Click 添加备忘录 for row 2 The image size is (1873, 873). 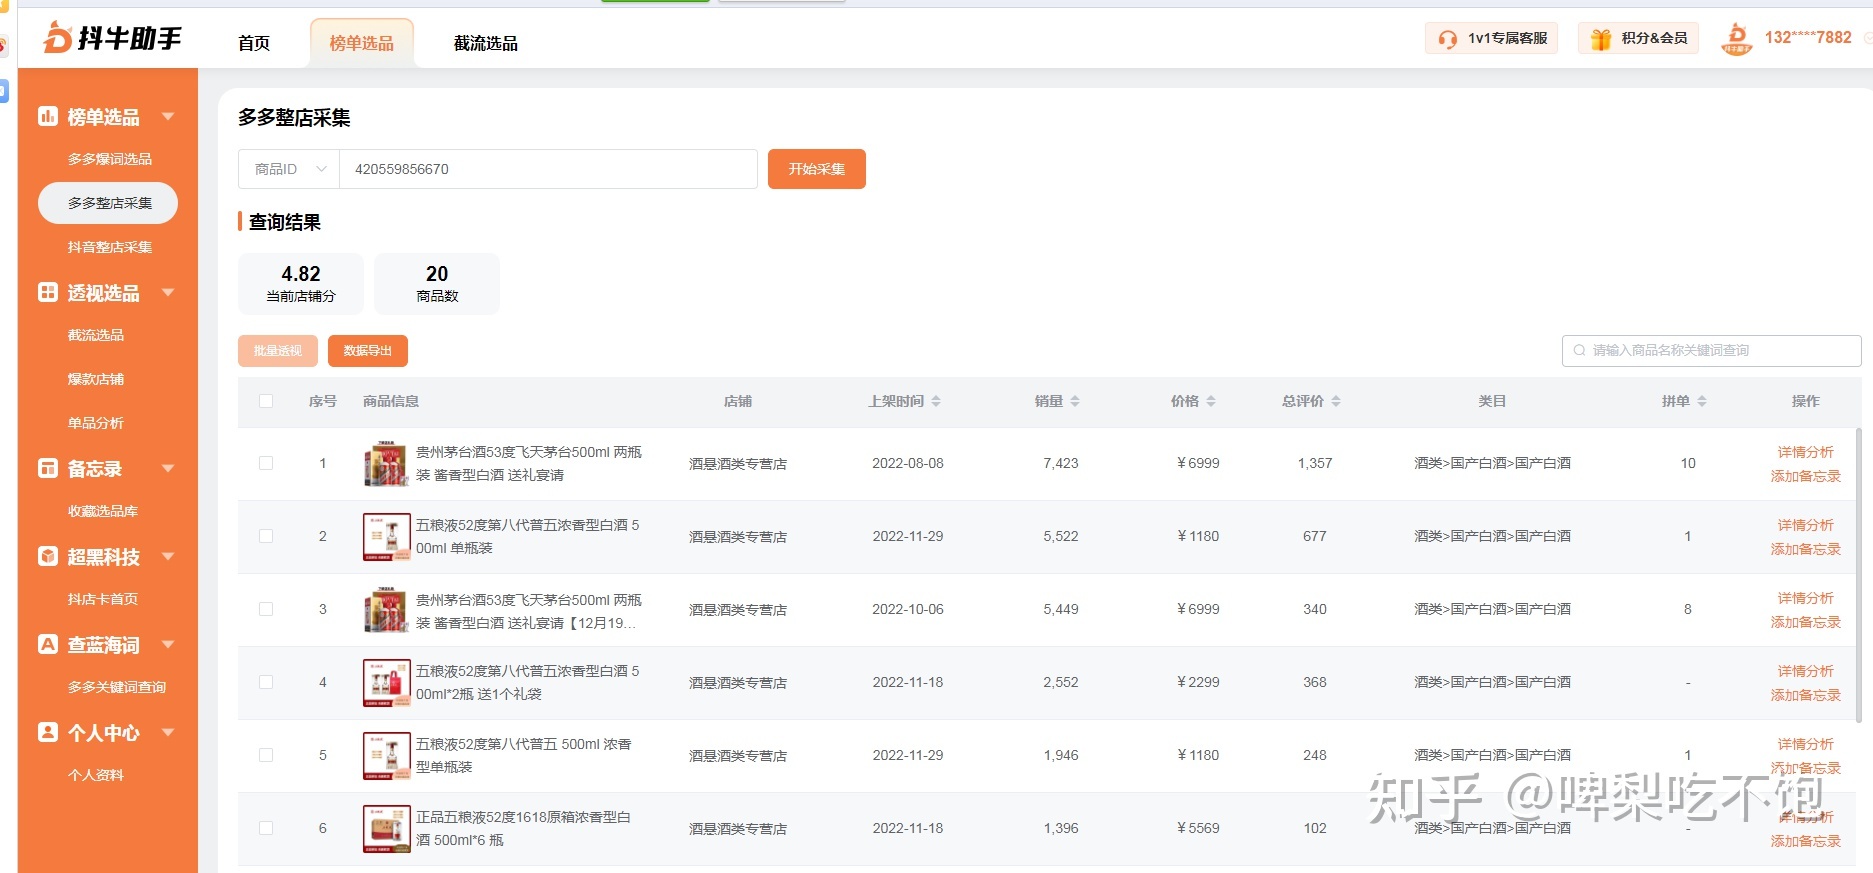tap(1805, 549)
